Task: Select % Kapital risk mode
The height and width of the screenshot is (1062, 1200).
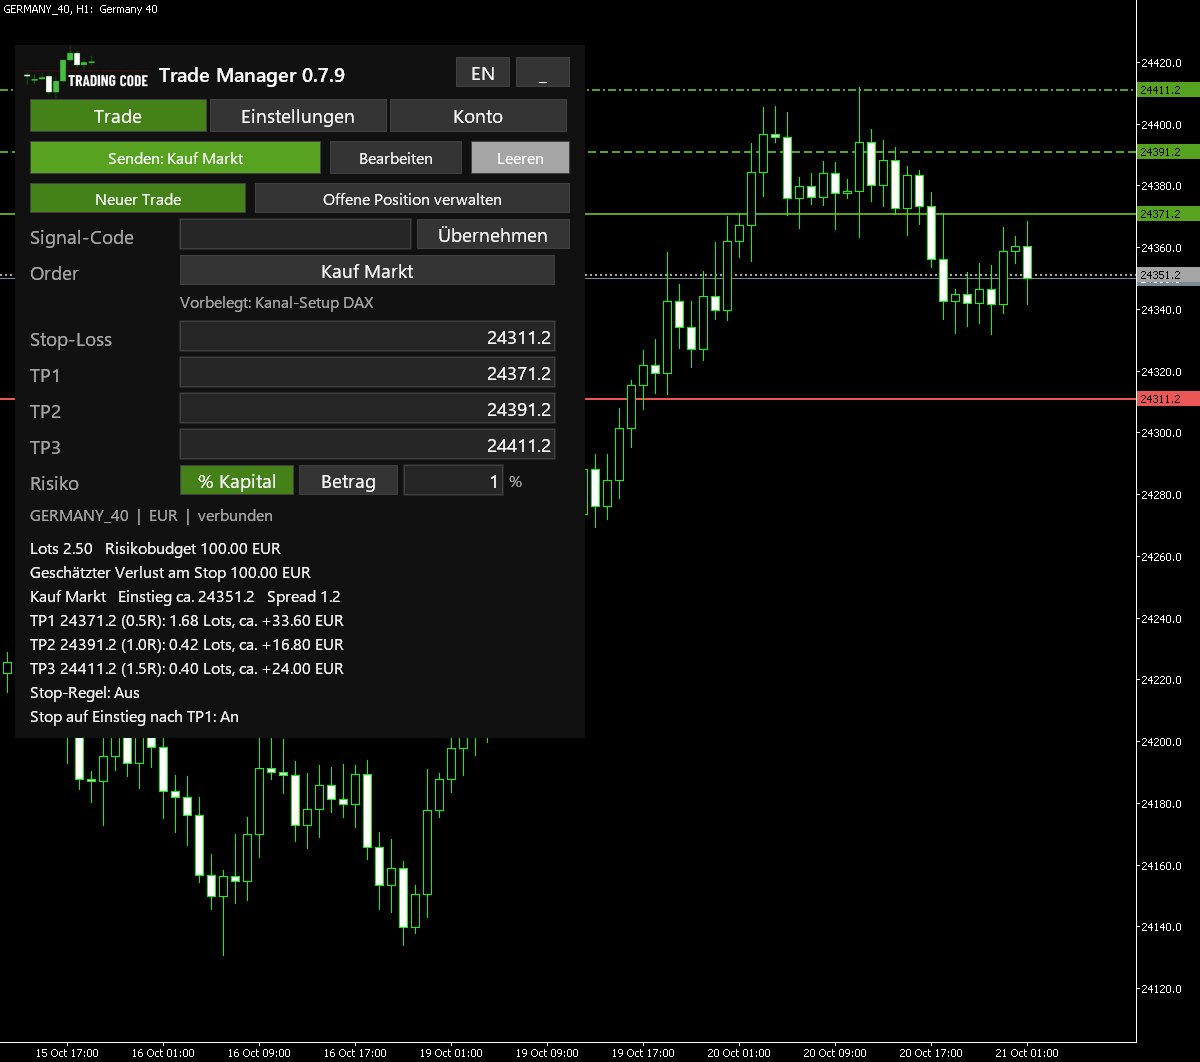Action: click(x=237, y=481)
